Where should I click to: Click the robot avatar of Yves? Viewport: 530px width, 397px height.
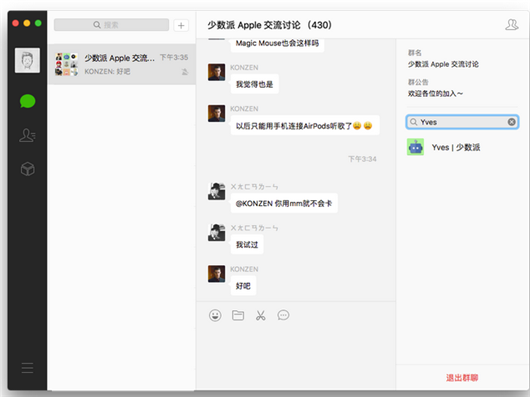[415, 147]
